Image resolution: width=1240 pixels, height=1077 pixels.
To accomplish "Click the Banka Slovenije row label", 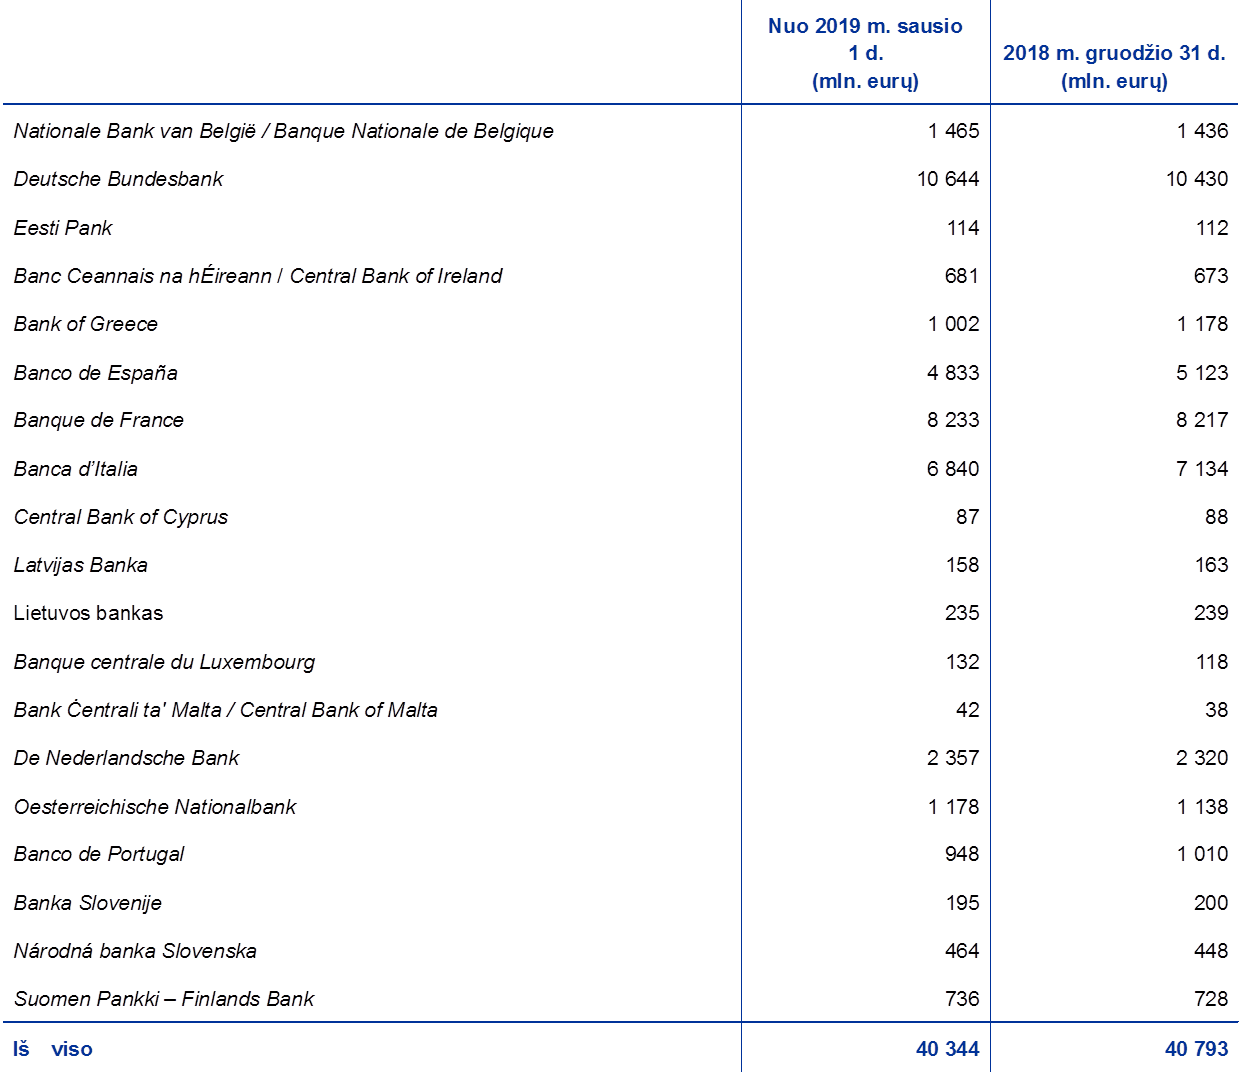I will coord(87,903).
